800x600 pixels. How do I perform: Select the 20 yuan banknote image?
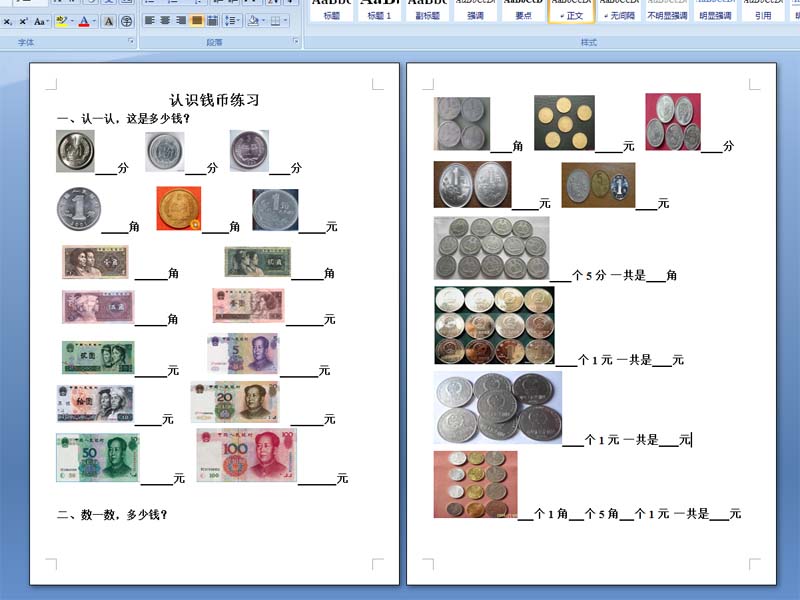(235, 402)
